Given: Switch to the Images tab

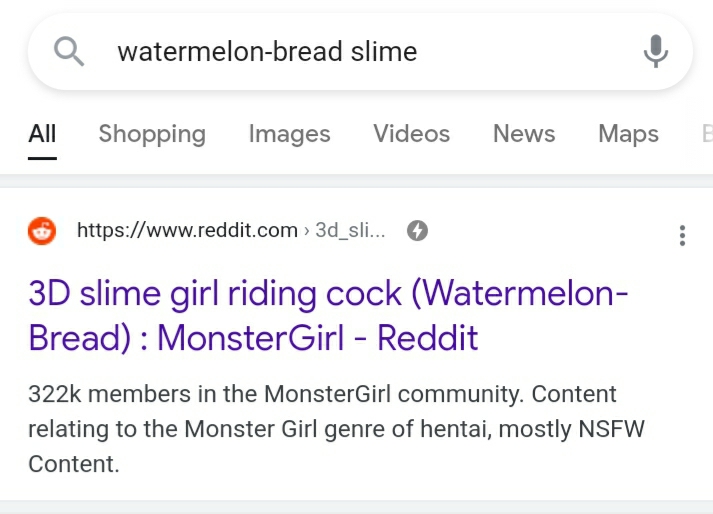Looking at the screenshot, I should tap(290, 134).
